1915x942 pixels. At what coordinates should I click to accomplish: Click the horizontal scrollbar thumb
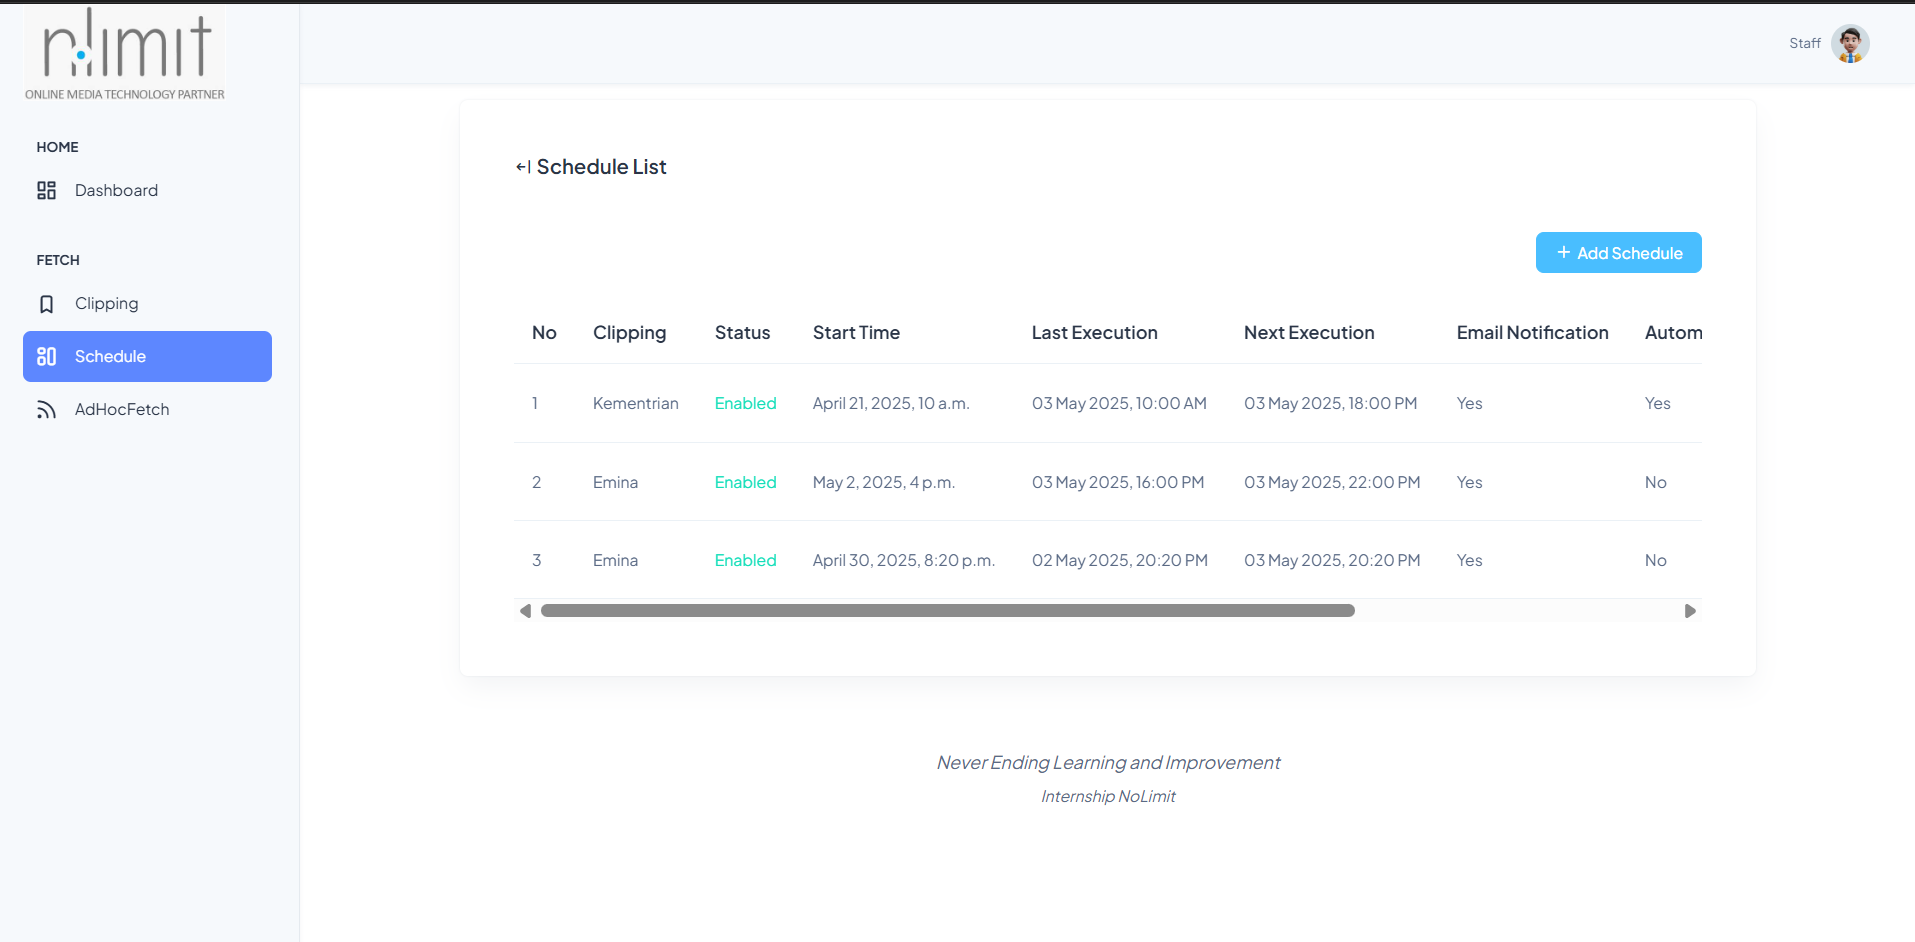[x=947, y=611]
